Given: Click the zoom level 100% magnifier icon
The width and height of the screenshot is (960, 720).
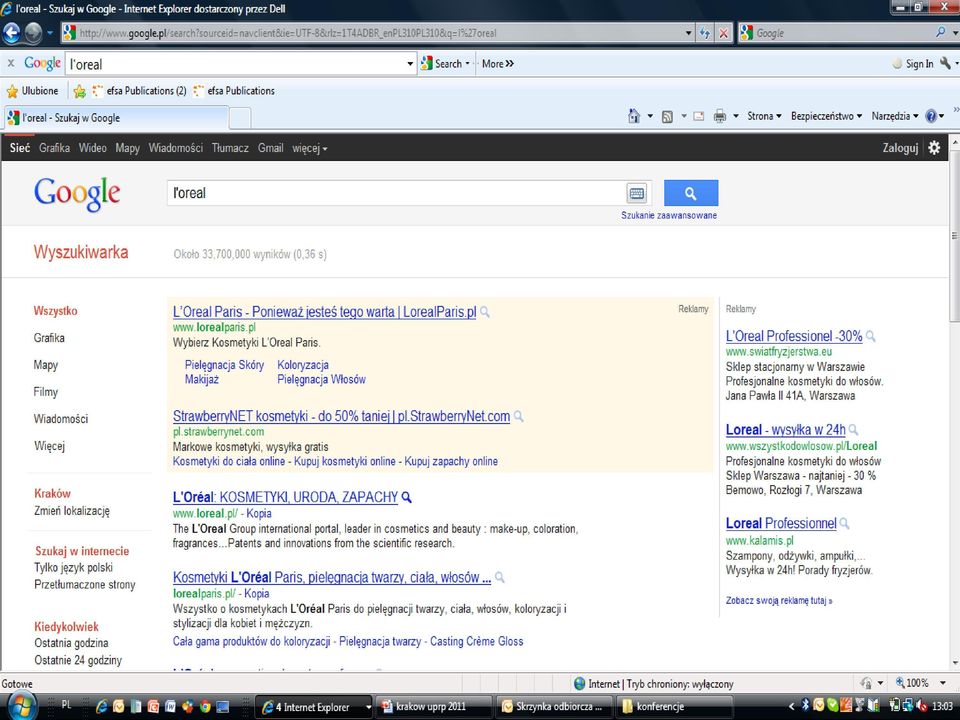Looking at the screenshot, I should coord(900,683).
